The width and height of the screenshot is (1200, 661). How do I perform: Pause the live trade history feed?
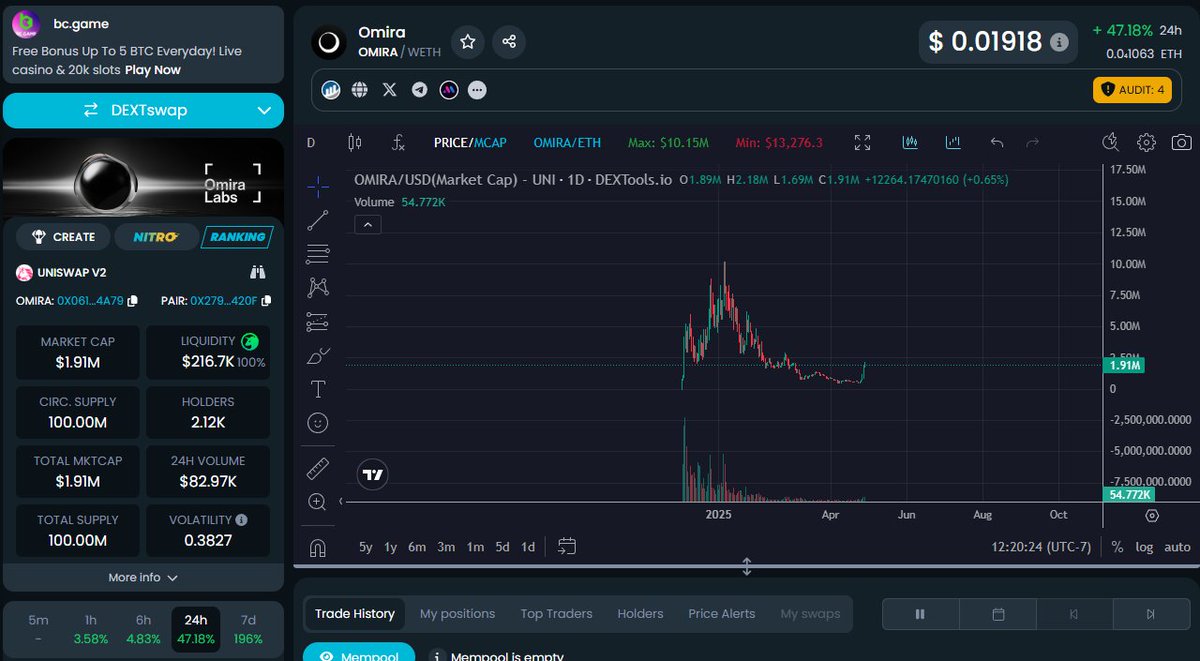point(920,614)
